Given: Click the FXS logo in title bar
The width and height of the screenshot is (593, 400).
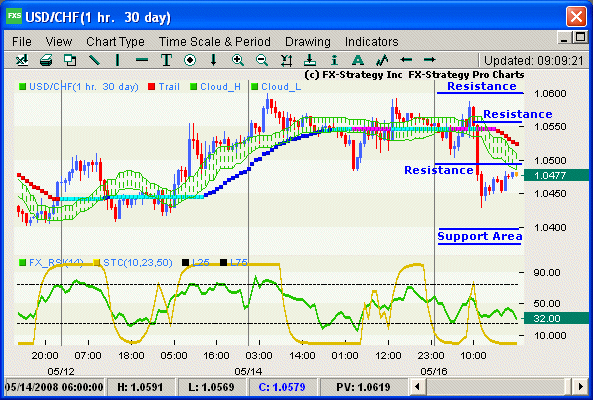Looking at the screenshot, I should point(14,16).
